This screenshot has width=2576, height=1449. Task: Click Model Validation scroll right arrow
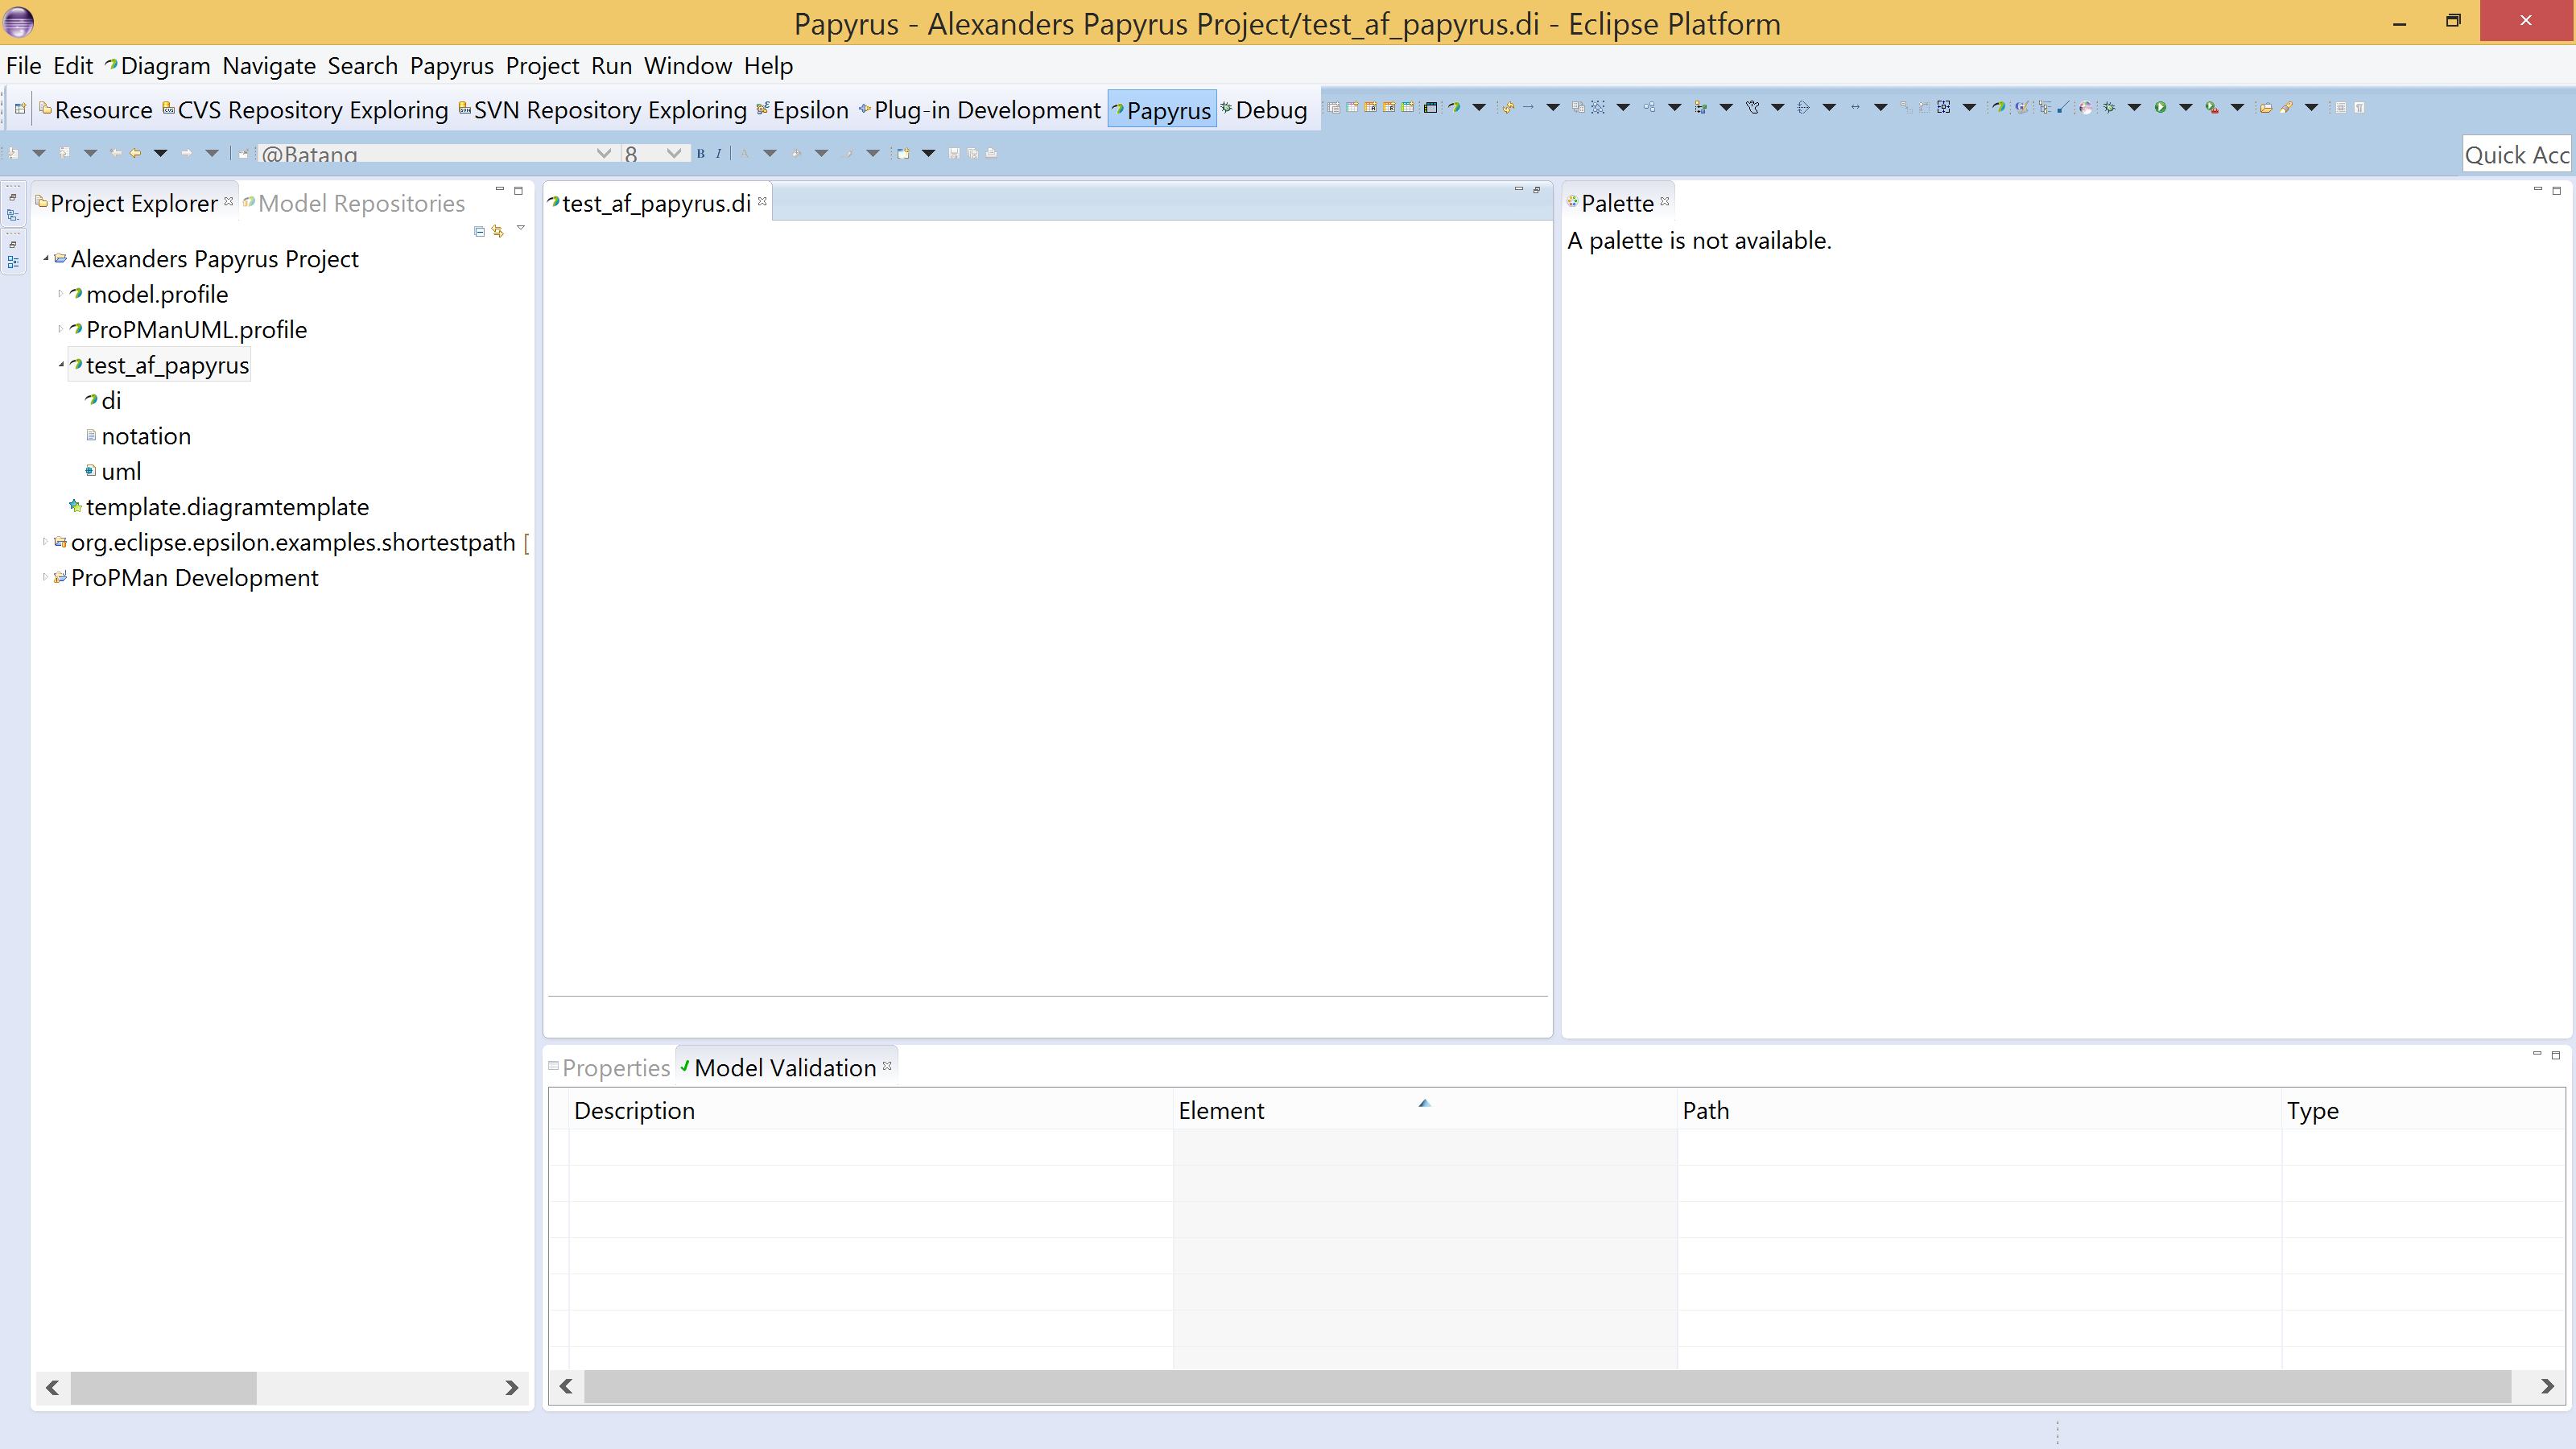(x=2547, y=1386)
